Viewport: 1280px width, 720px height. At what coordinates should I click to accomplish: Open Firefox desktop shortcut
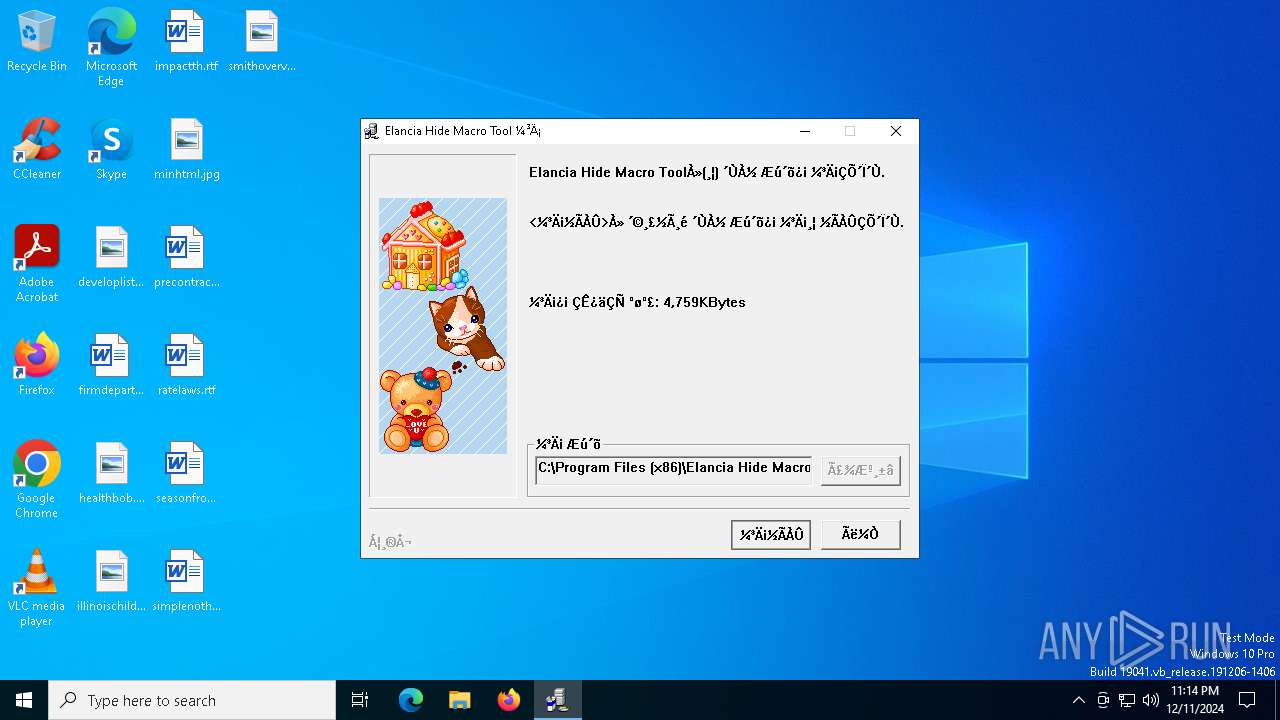tap(37, 366)
